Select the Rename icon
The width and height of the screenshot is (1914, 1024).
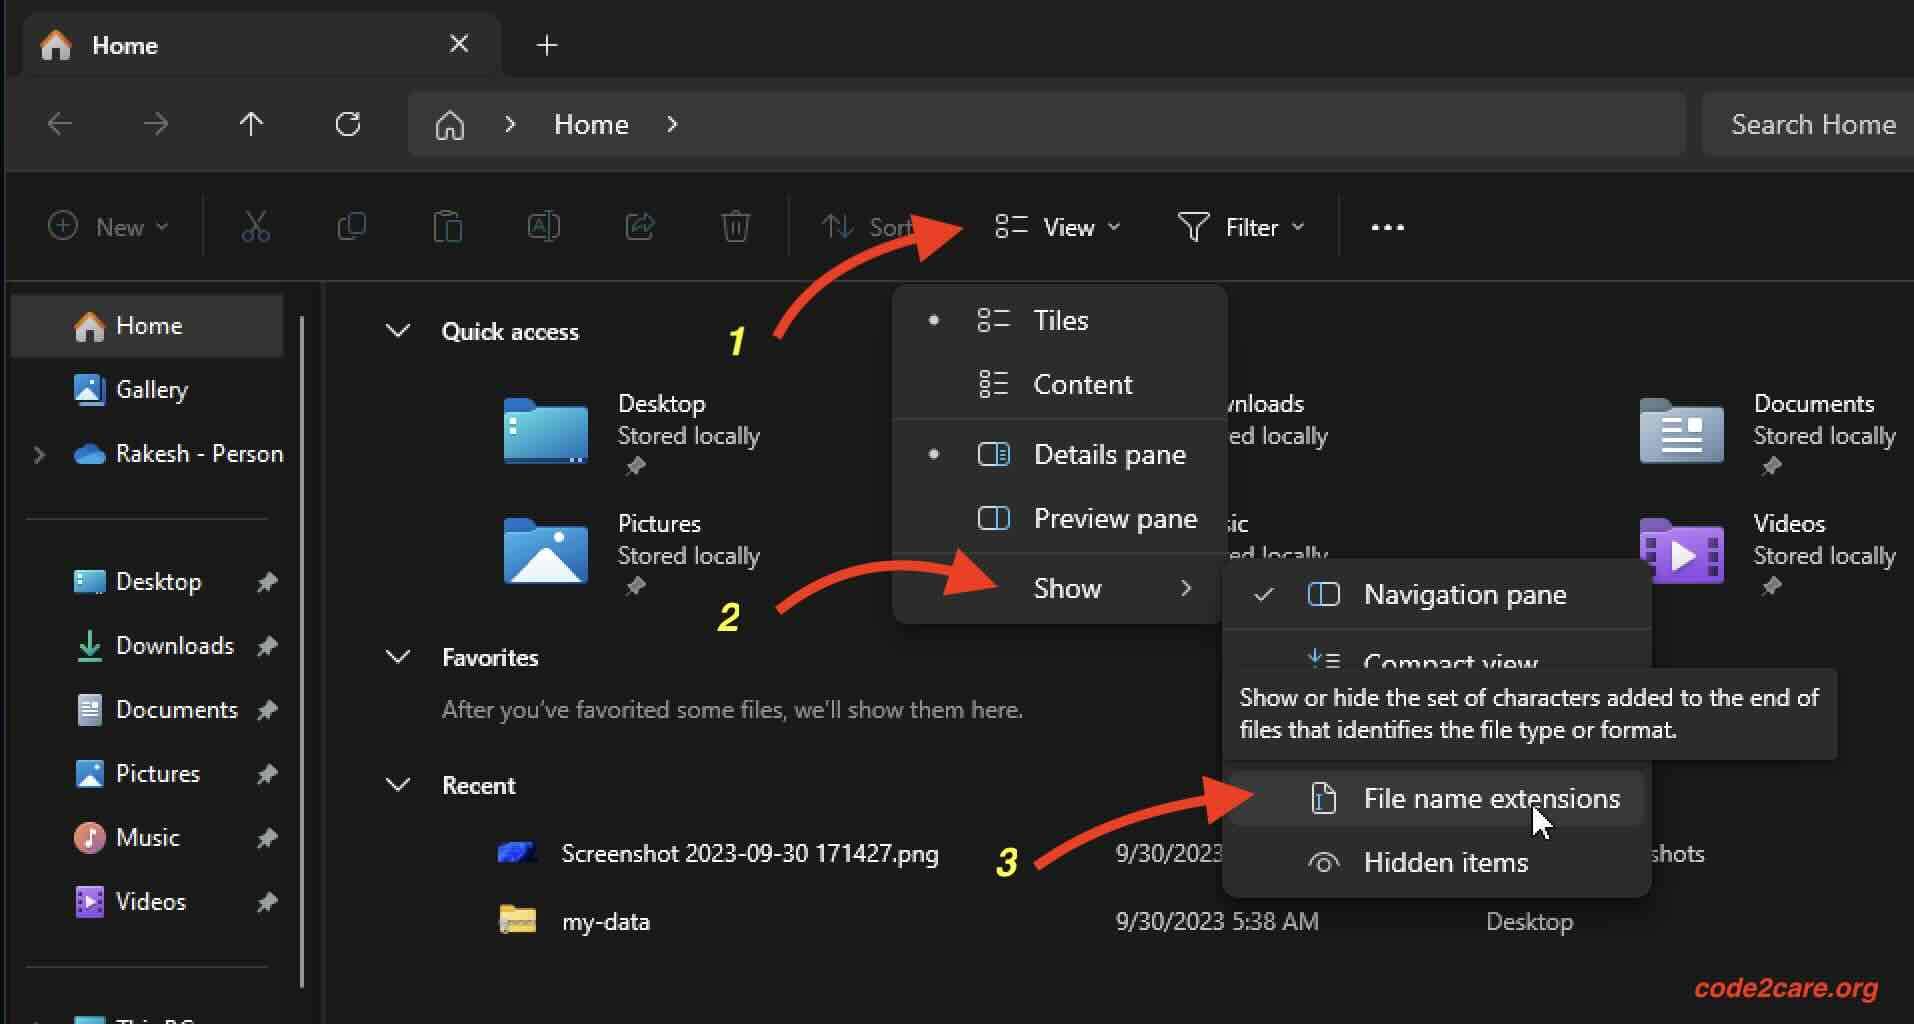tap(544, 227)
